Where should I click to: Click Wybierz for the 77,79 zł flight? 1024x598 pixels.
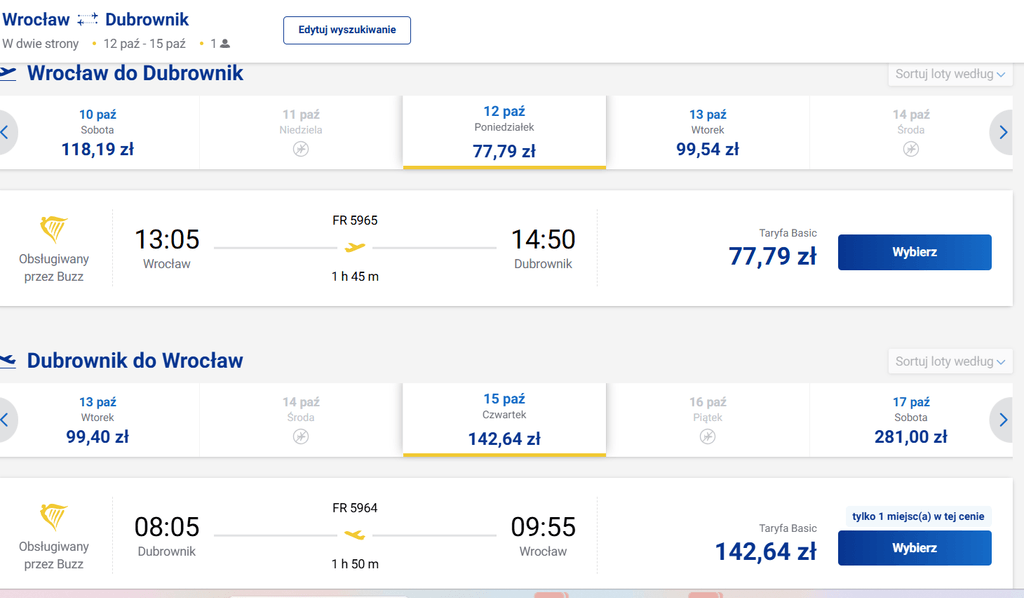tap(914, 252)
